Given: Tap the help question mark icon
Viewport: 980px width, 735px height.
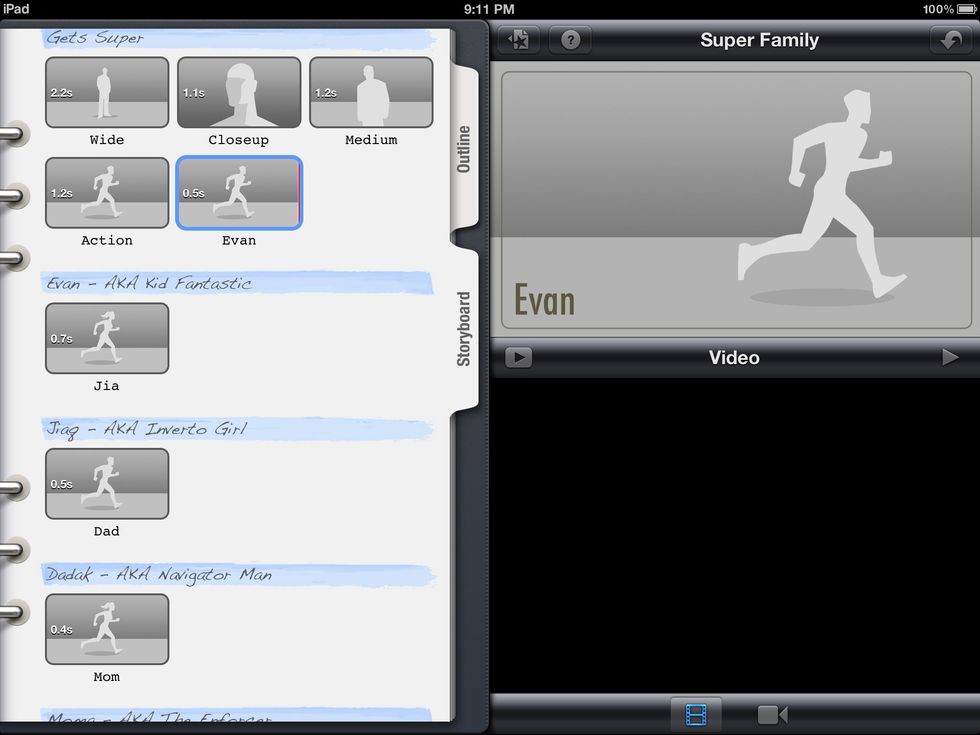Looking at the screenshot, I should [570, 40].
